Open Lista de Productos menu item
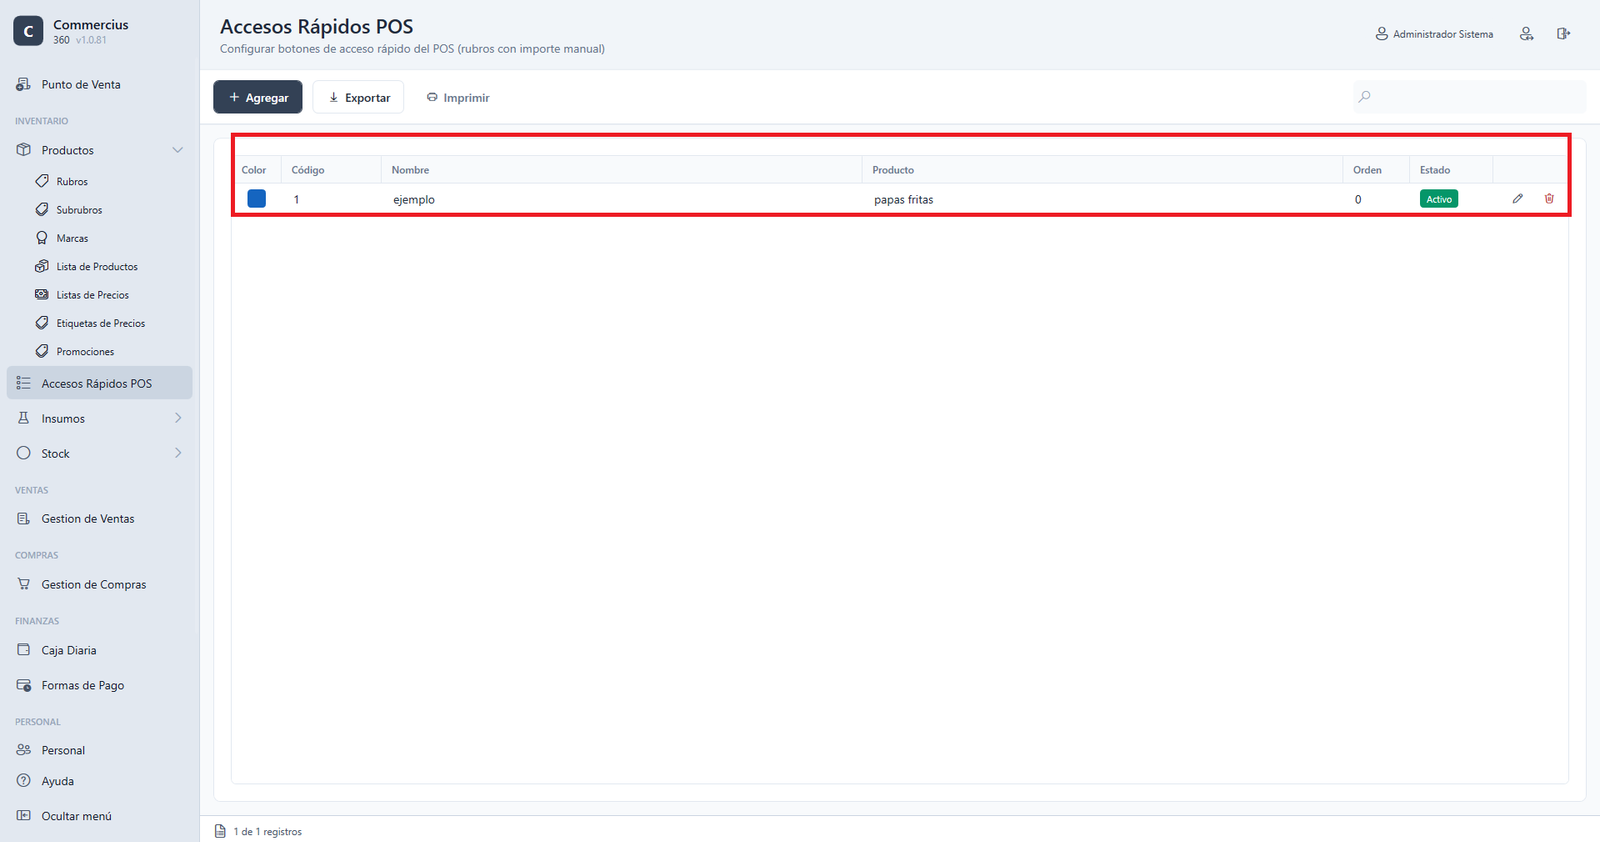This screenshot has width=1600, height=842. [97, 267]
